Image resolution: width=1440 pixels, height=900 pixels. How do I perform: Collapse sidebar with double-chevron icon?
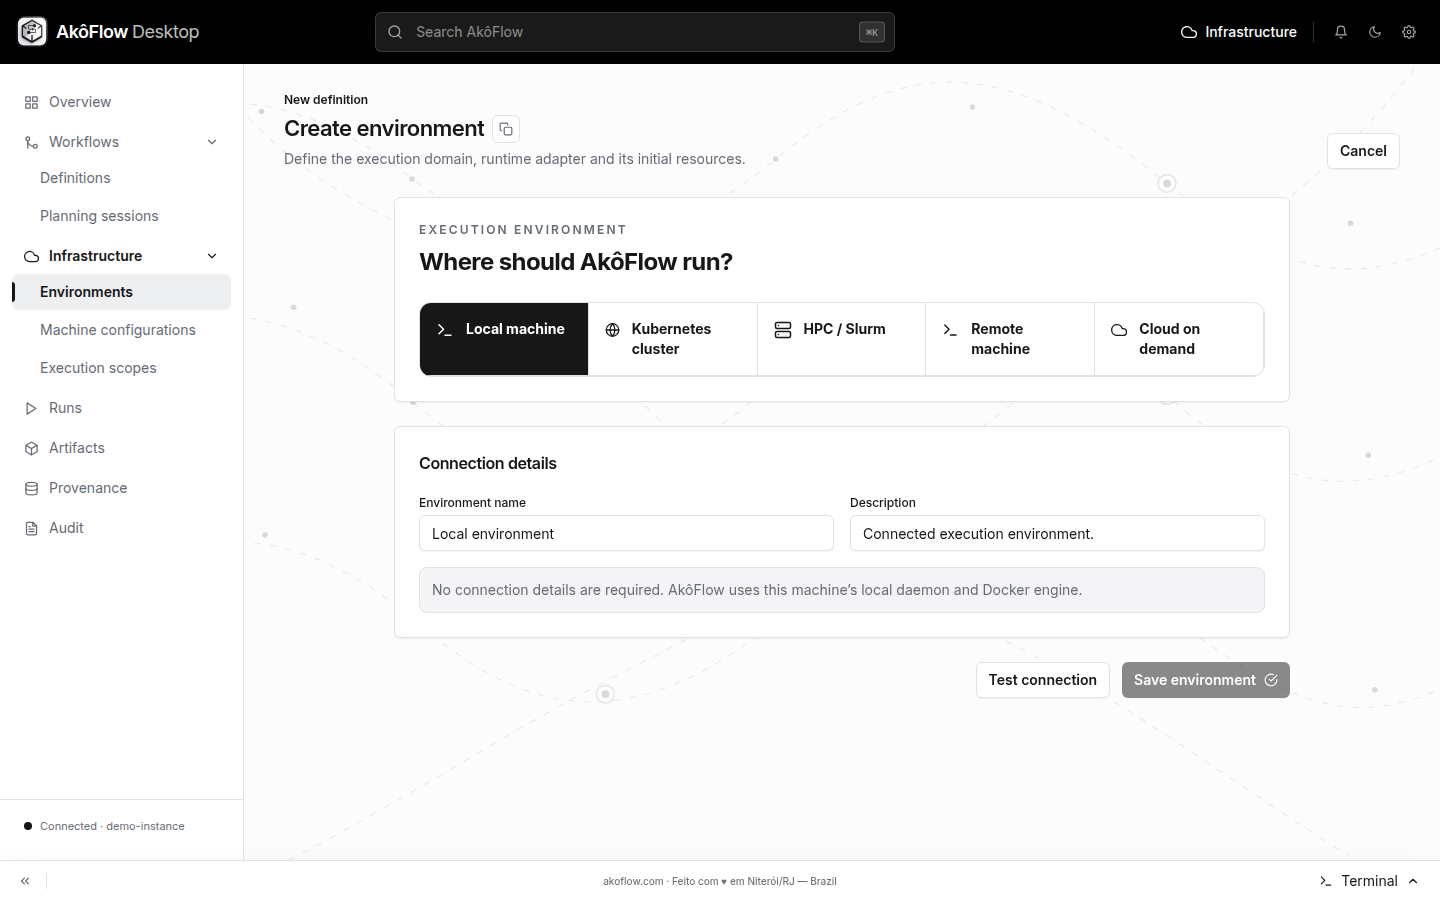point(25,881)
